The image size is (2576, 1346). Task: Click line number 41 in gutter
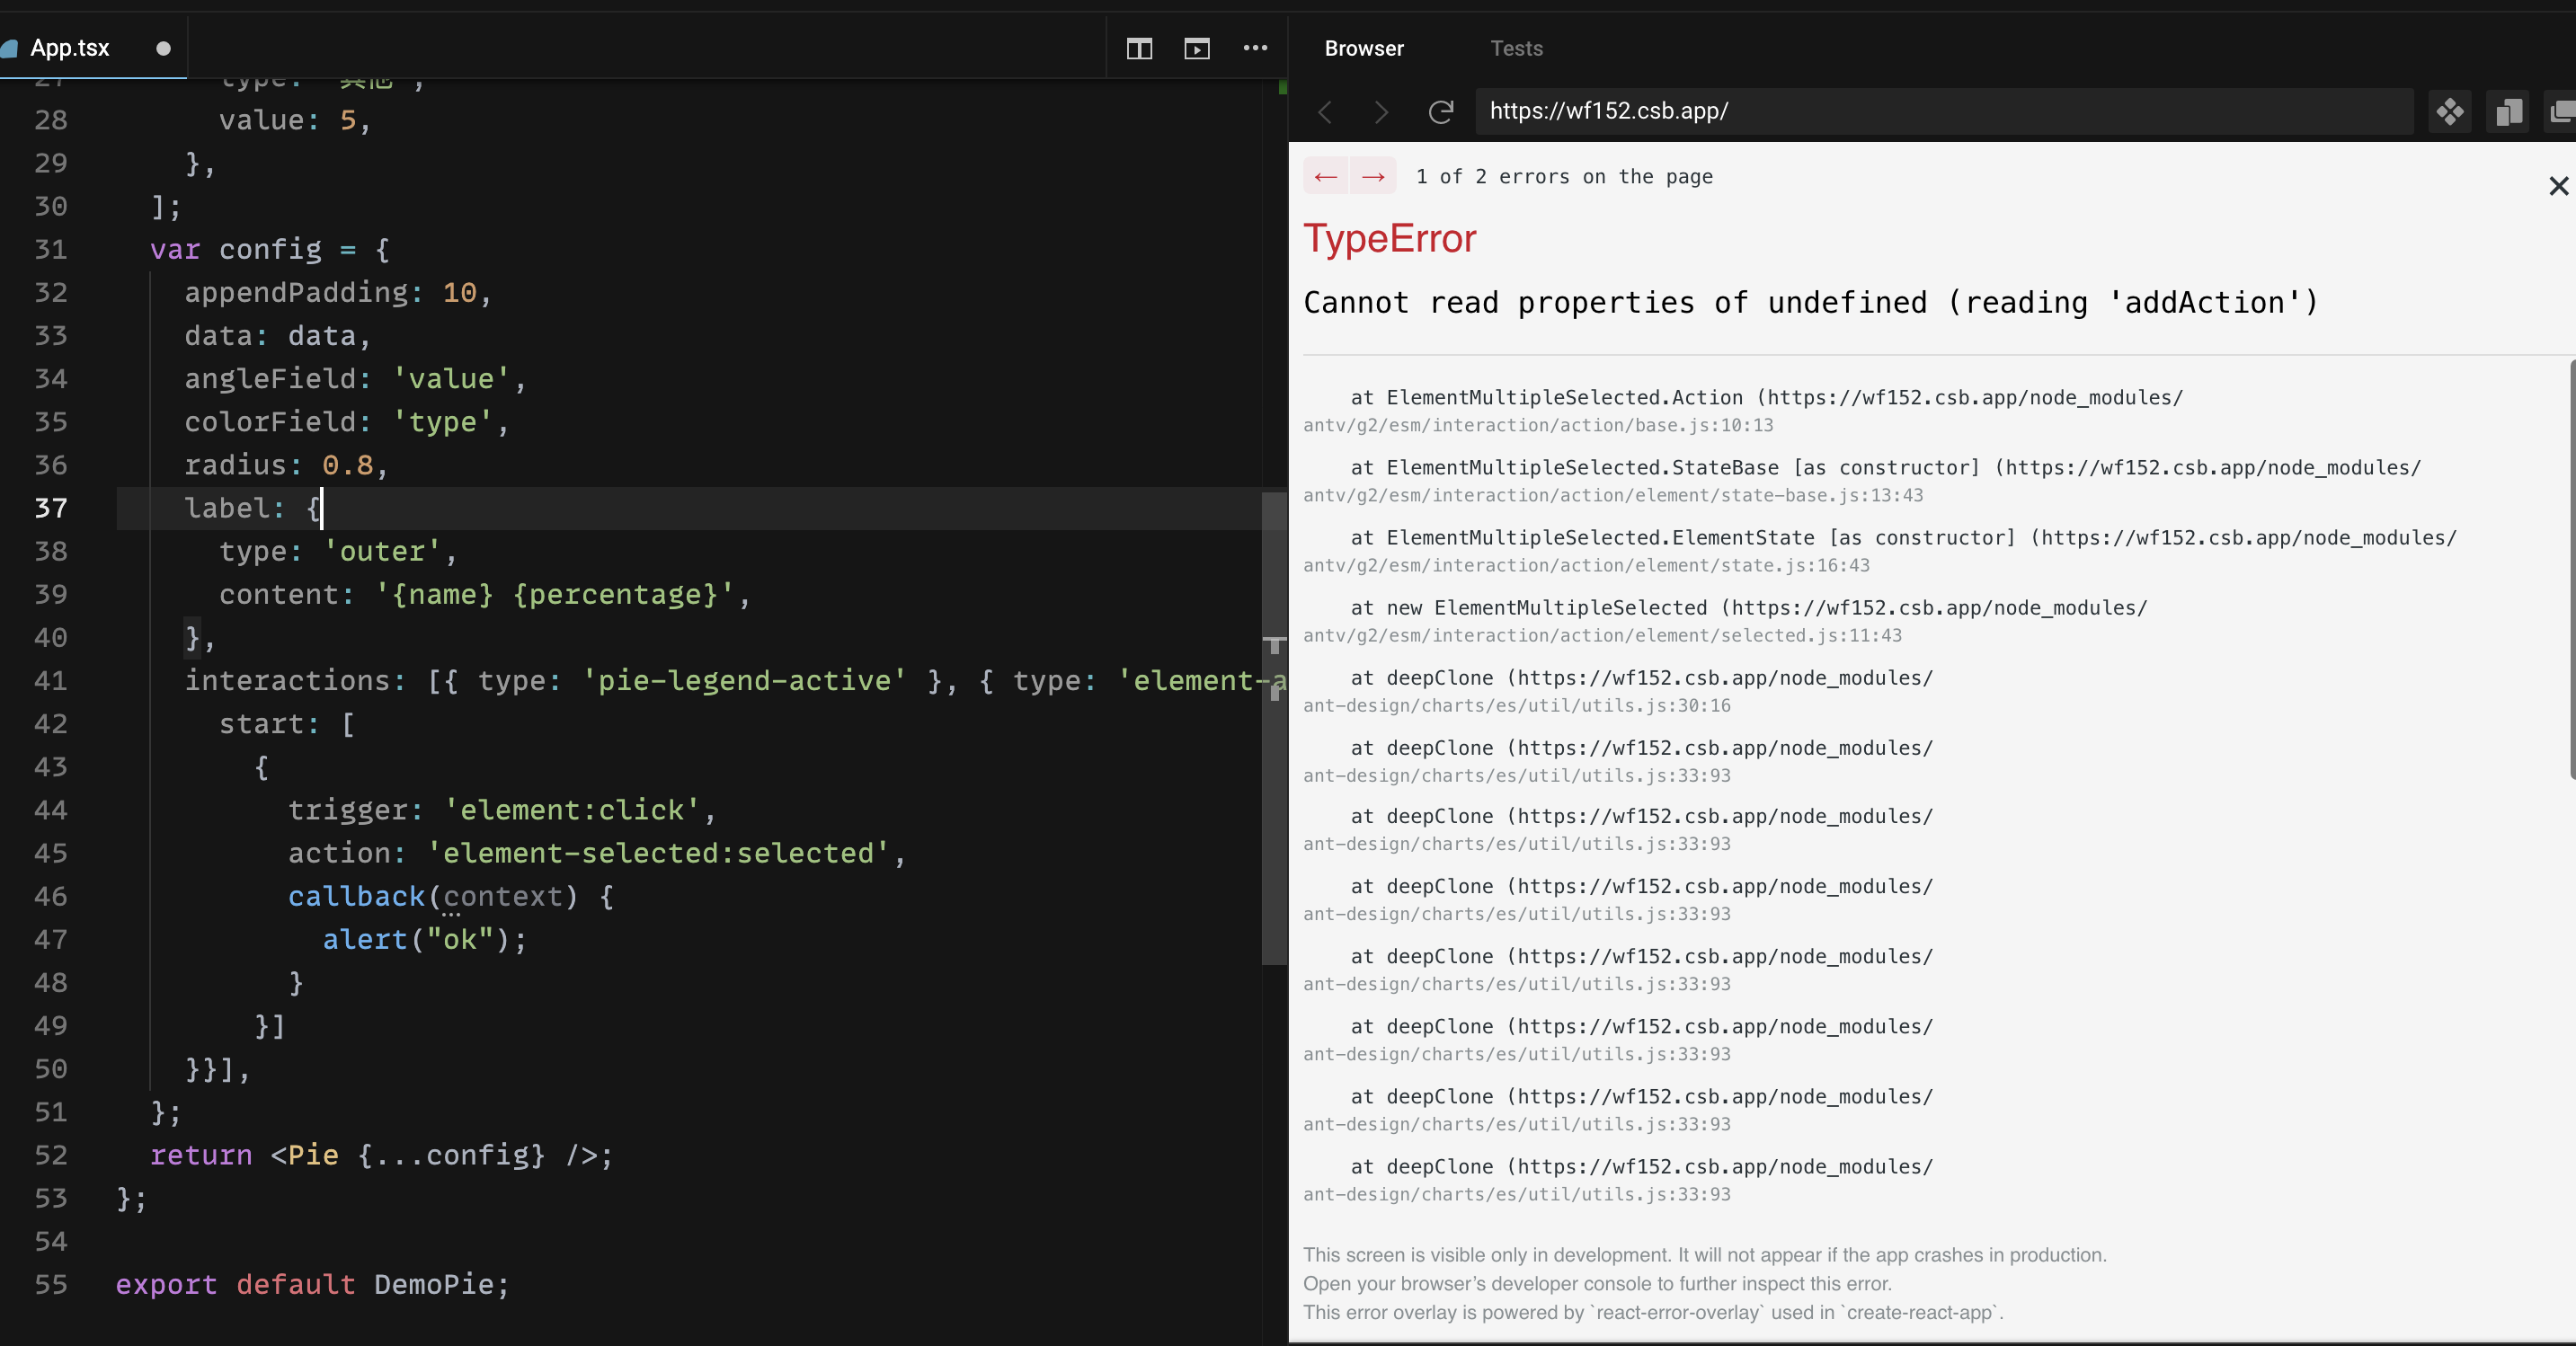(x=50, y=681)
